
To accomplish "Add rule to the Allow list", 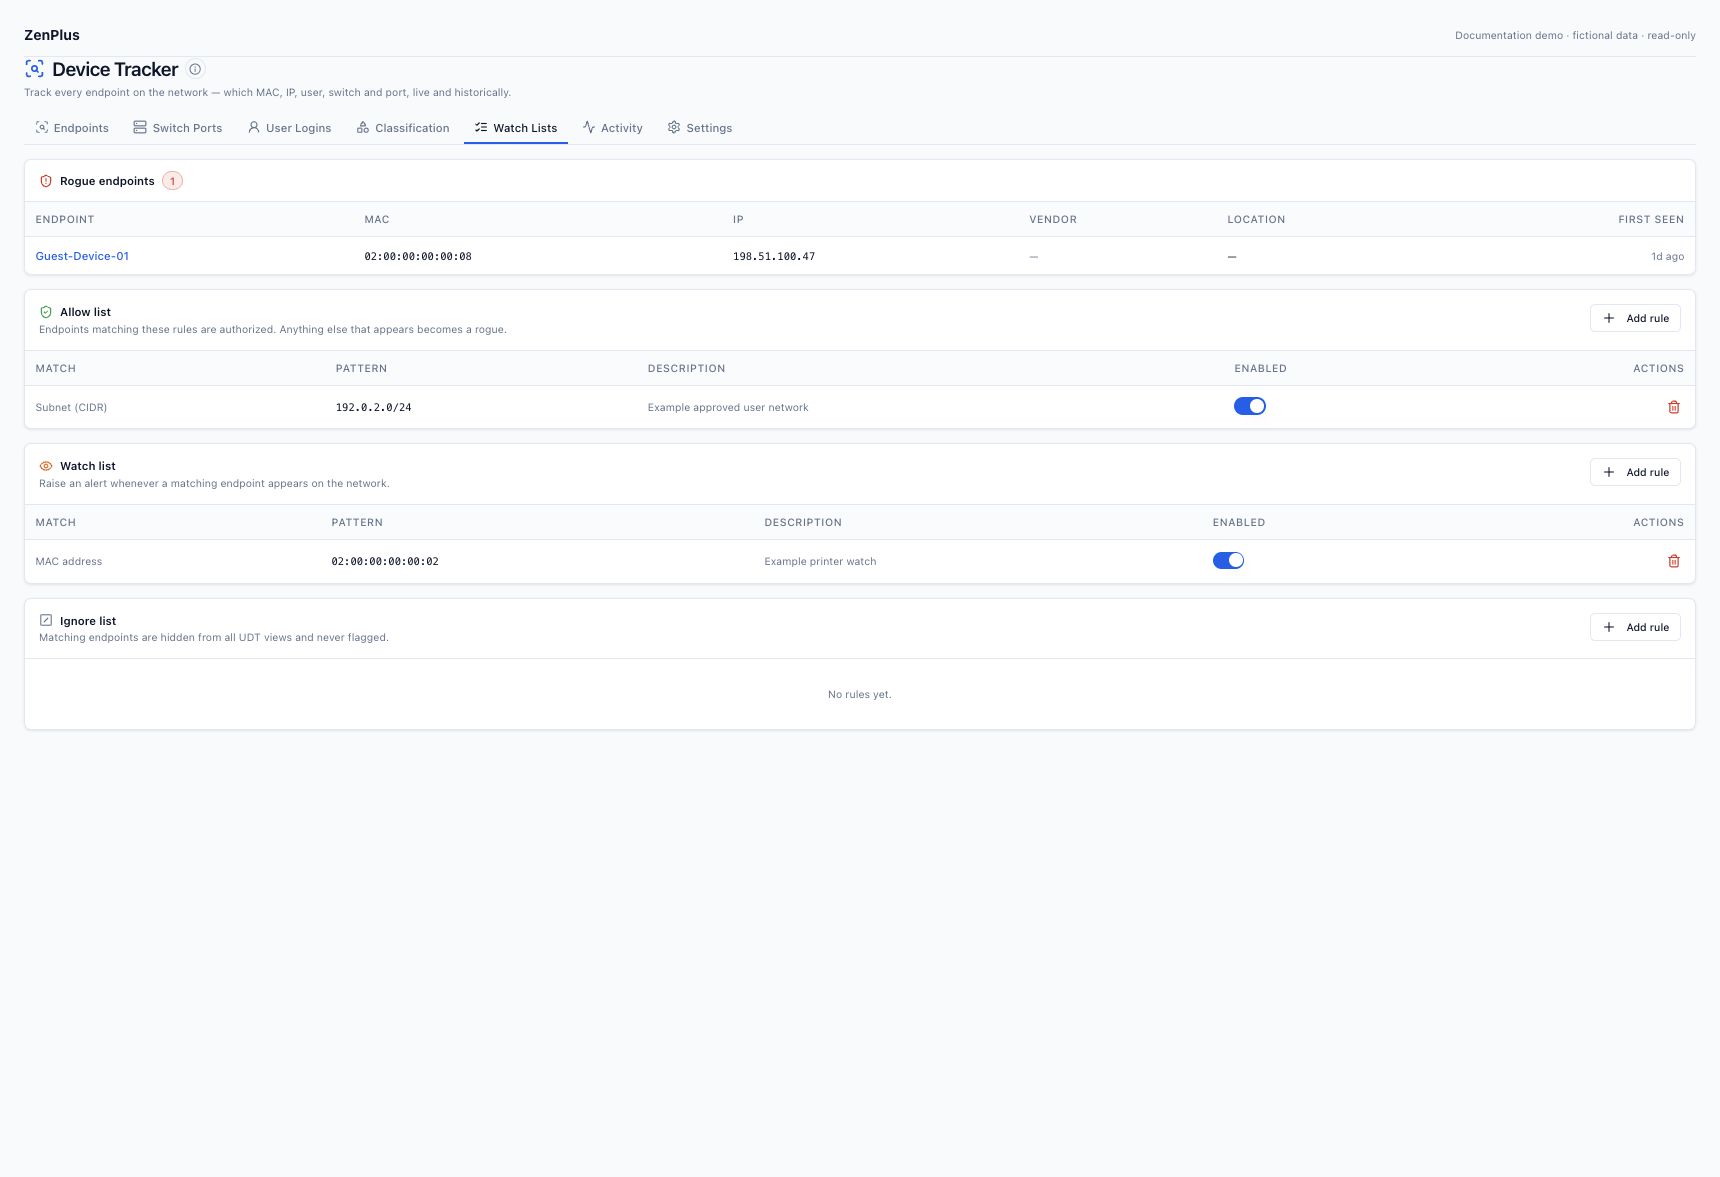I will click(1635, 318).
